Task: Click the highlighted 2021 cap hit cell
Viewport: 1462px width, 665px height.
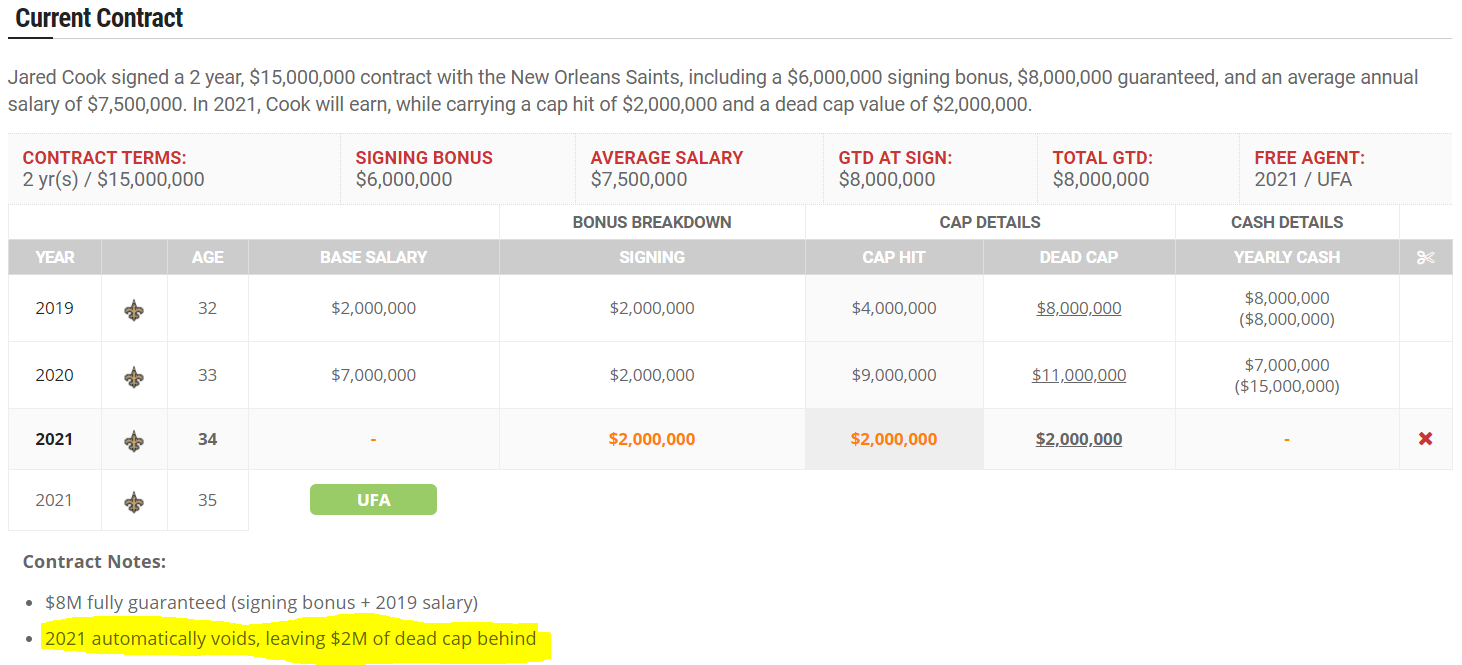Action: click(x=894, y=439)
